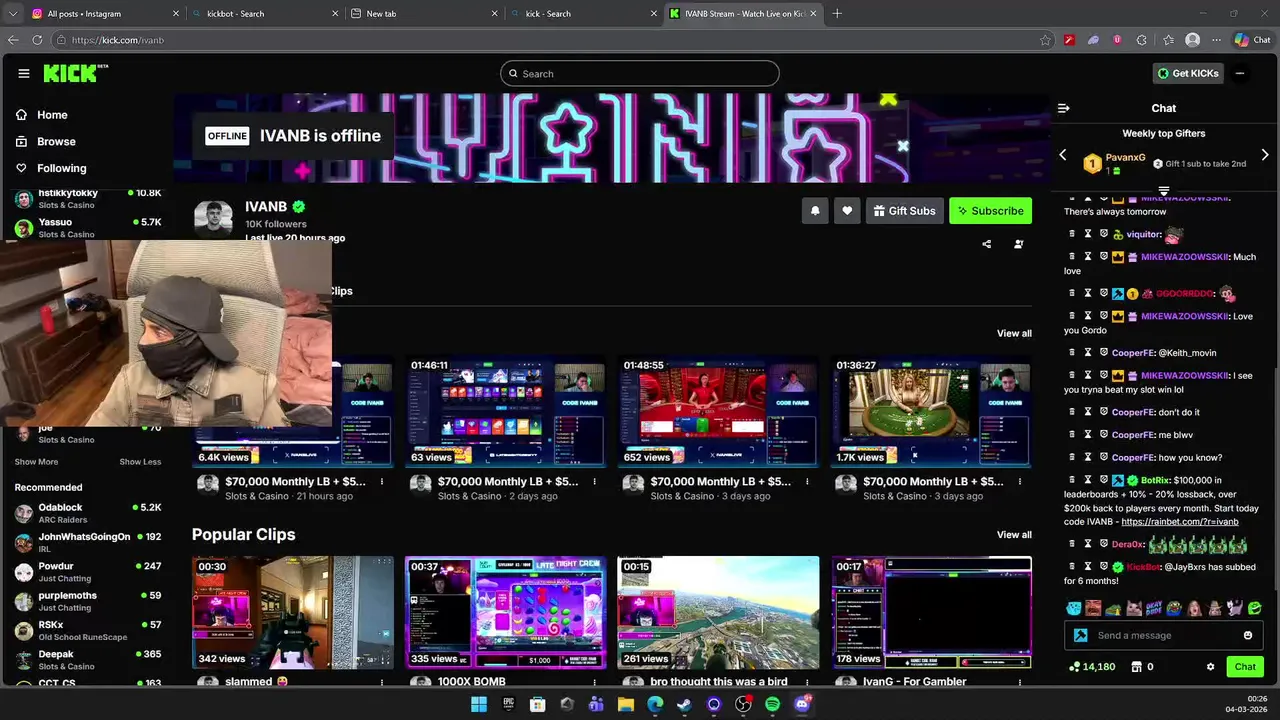Switch to the kick - Search tab
This screenshot has height=720, width=1280.
click(584, 13)
